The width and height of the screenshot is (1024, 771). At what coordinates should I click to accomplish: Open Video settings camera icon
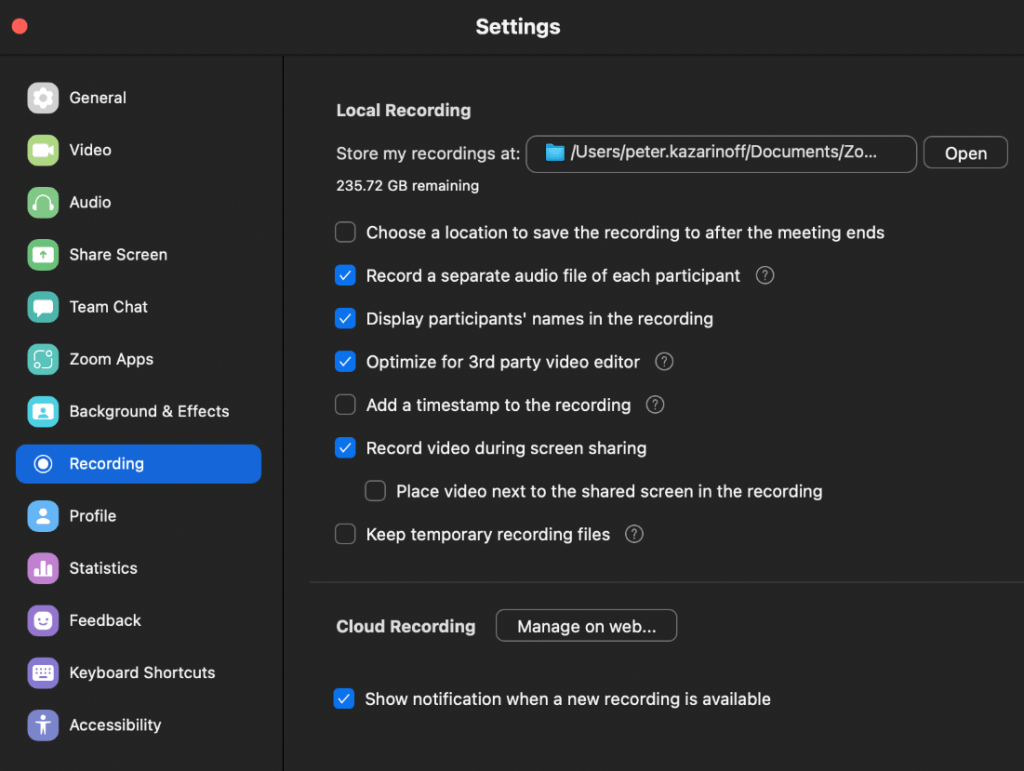(43, 150)
